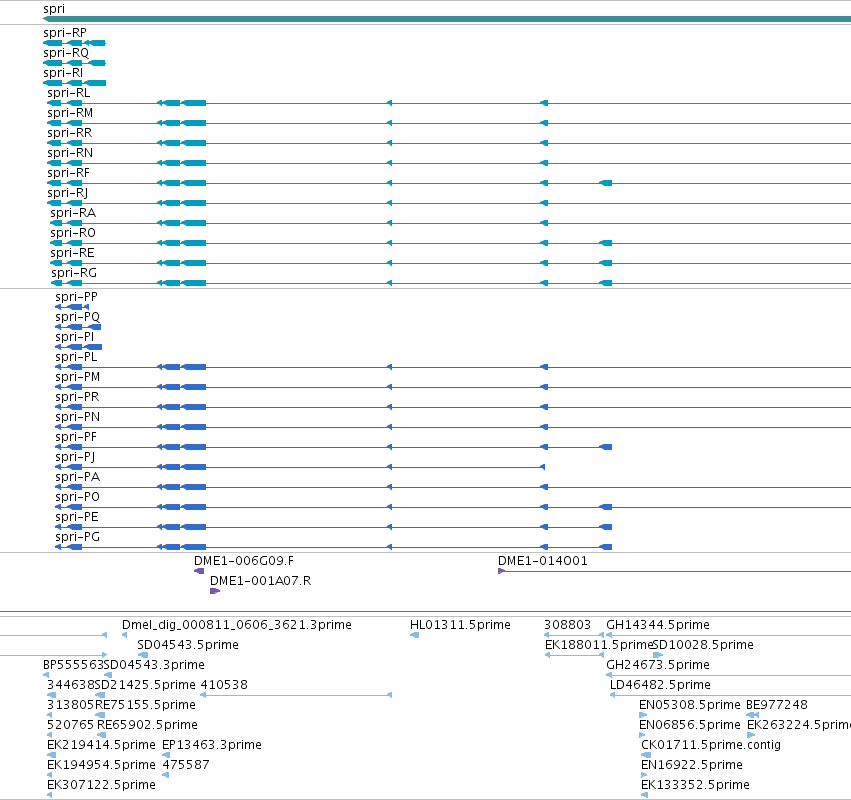Image resolution: width=851 pixels, height=800 pixels.
Task: Select transcript spri-RG label
Action: tap(74, 273)
